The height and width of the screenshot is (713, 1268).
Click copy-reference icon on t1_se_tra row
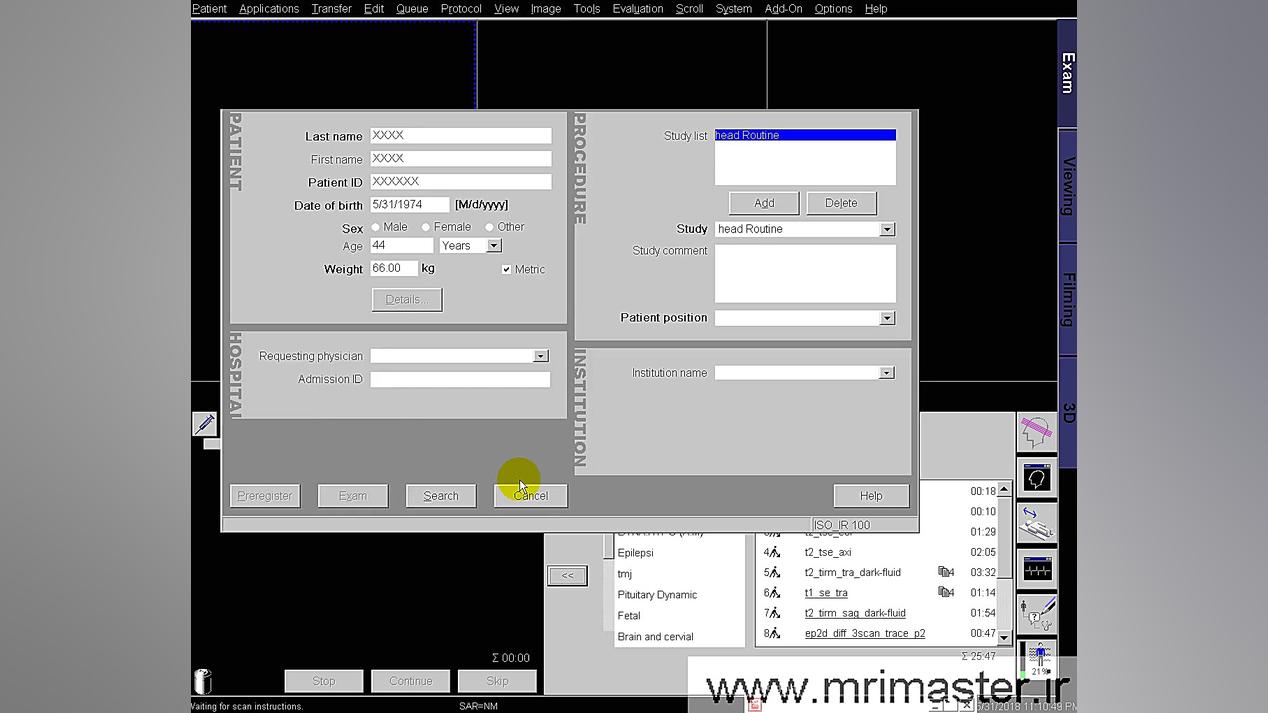pos(945,593)
